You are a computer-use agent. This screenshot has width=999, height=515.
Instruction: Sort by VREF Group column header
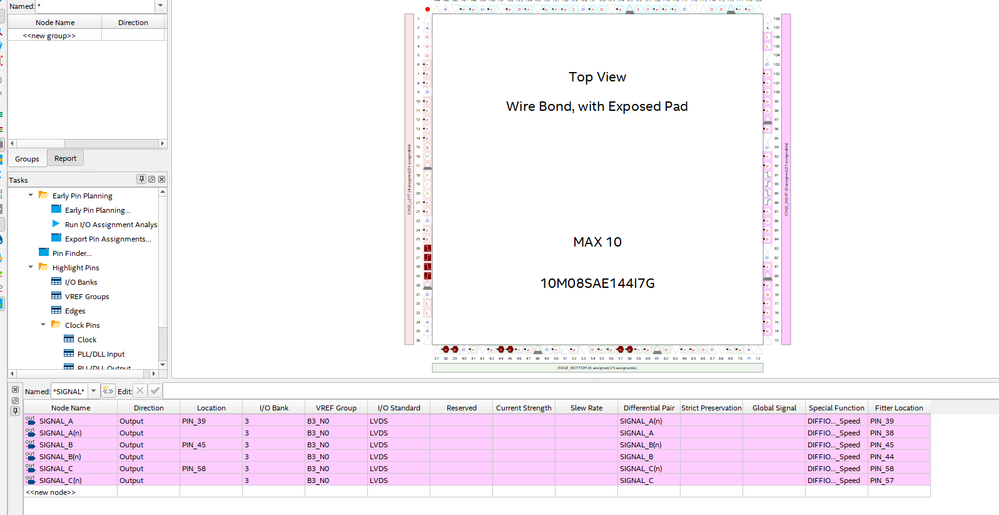[336, 408]
